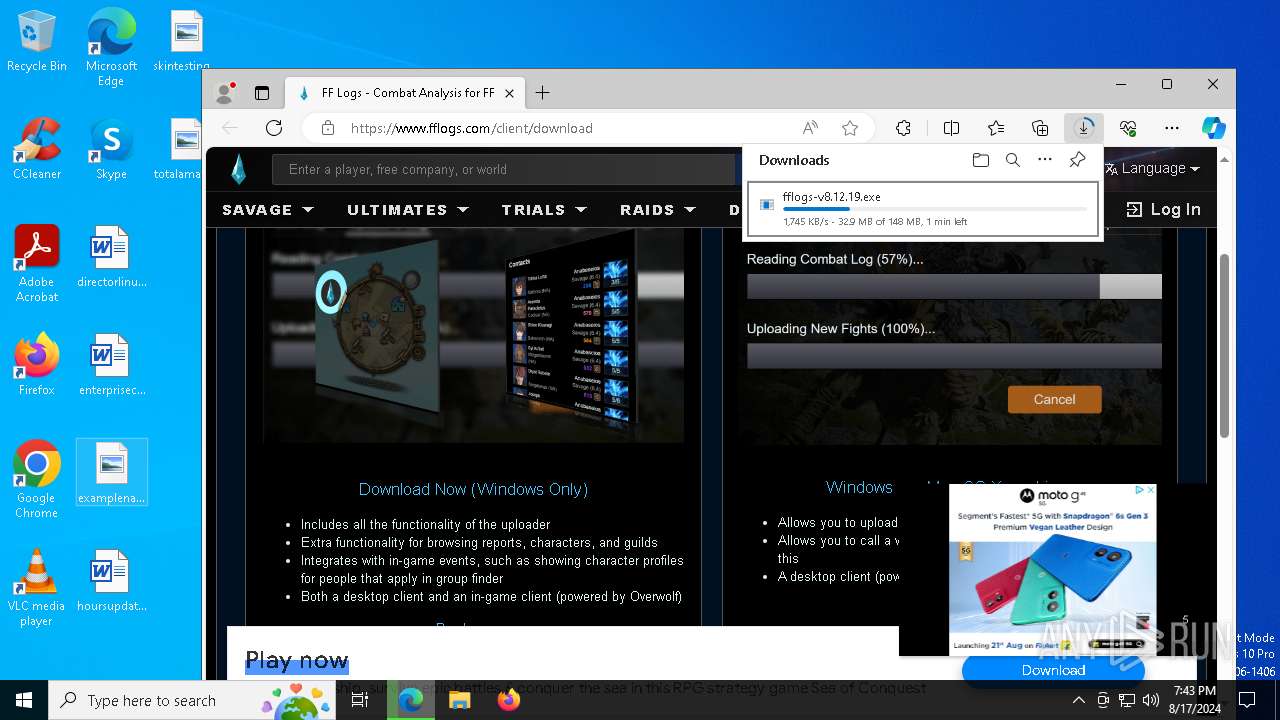Viewport: 1280px width, 720px height.
Task: Show hidden system tray icons
Action: point(1078,700)
